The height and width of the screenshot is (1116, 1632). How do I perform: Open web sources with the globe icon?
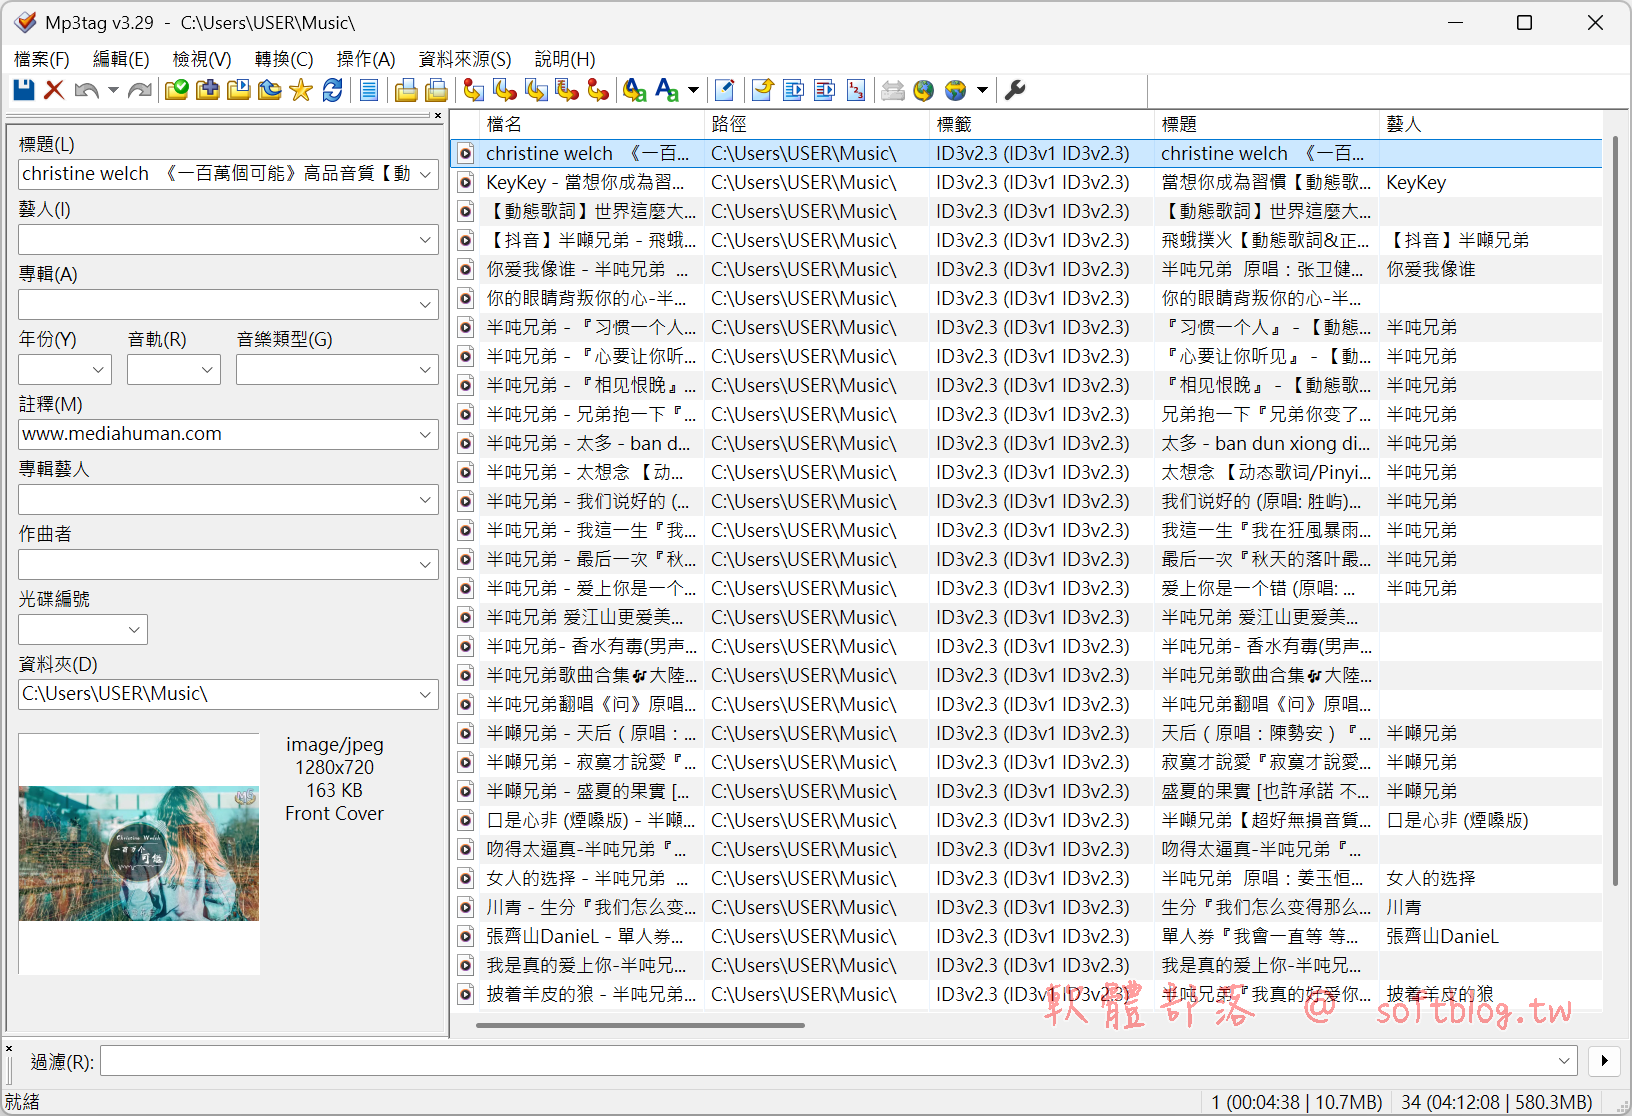click(x=923, y=90)
